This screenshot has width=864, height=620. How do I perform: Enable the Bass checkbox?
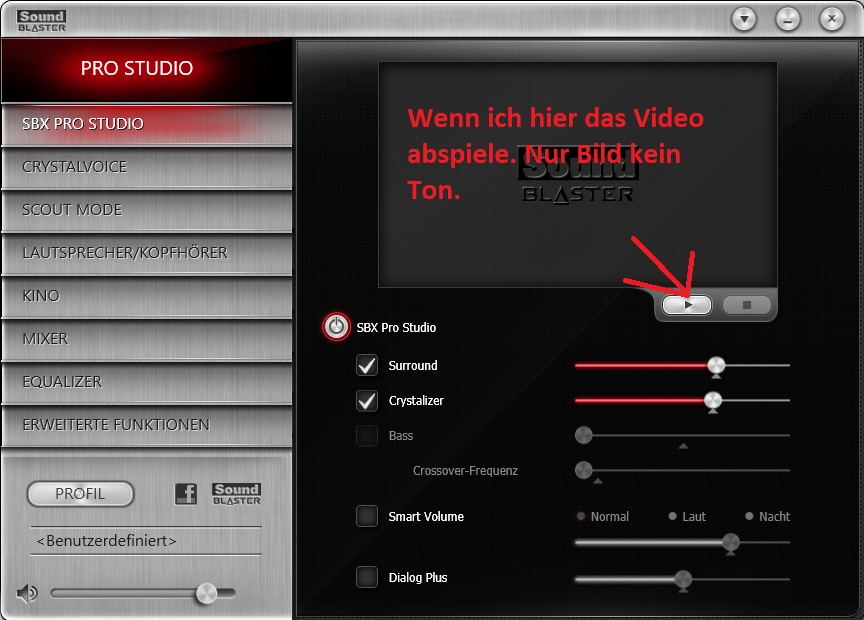(367, 435)
